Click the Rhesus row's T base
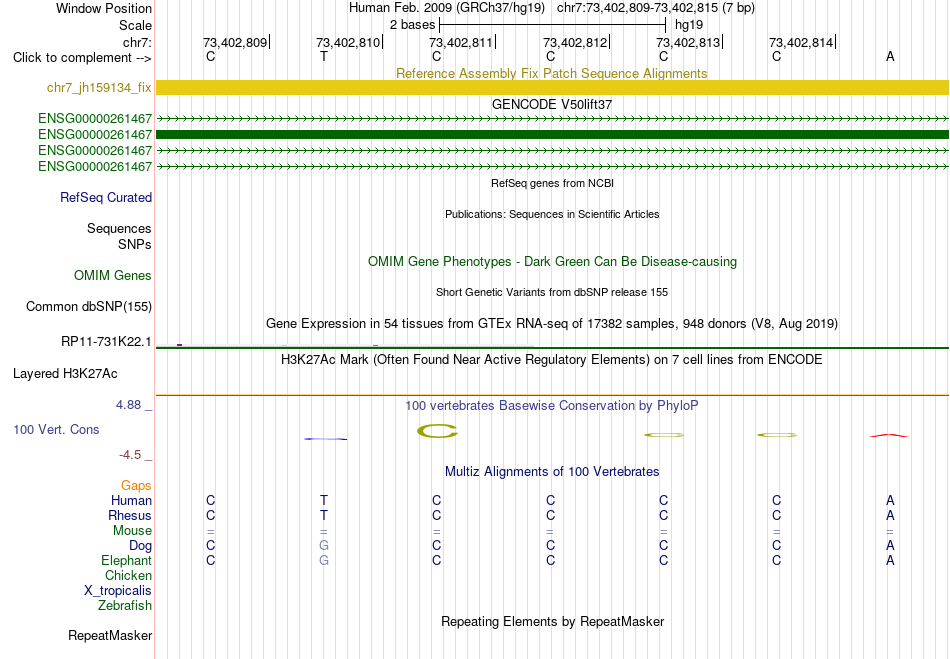950x659 pixels. tap(324, 515)
